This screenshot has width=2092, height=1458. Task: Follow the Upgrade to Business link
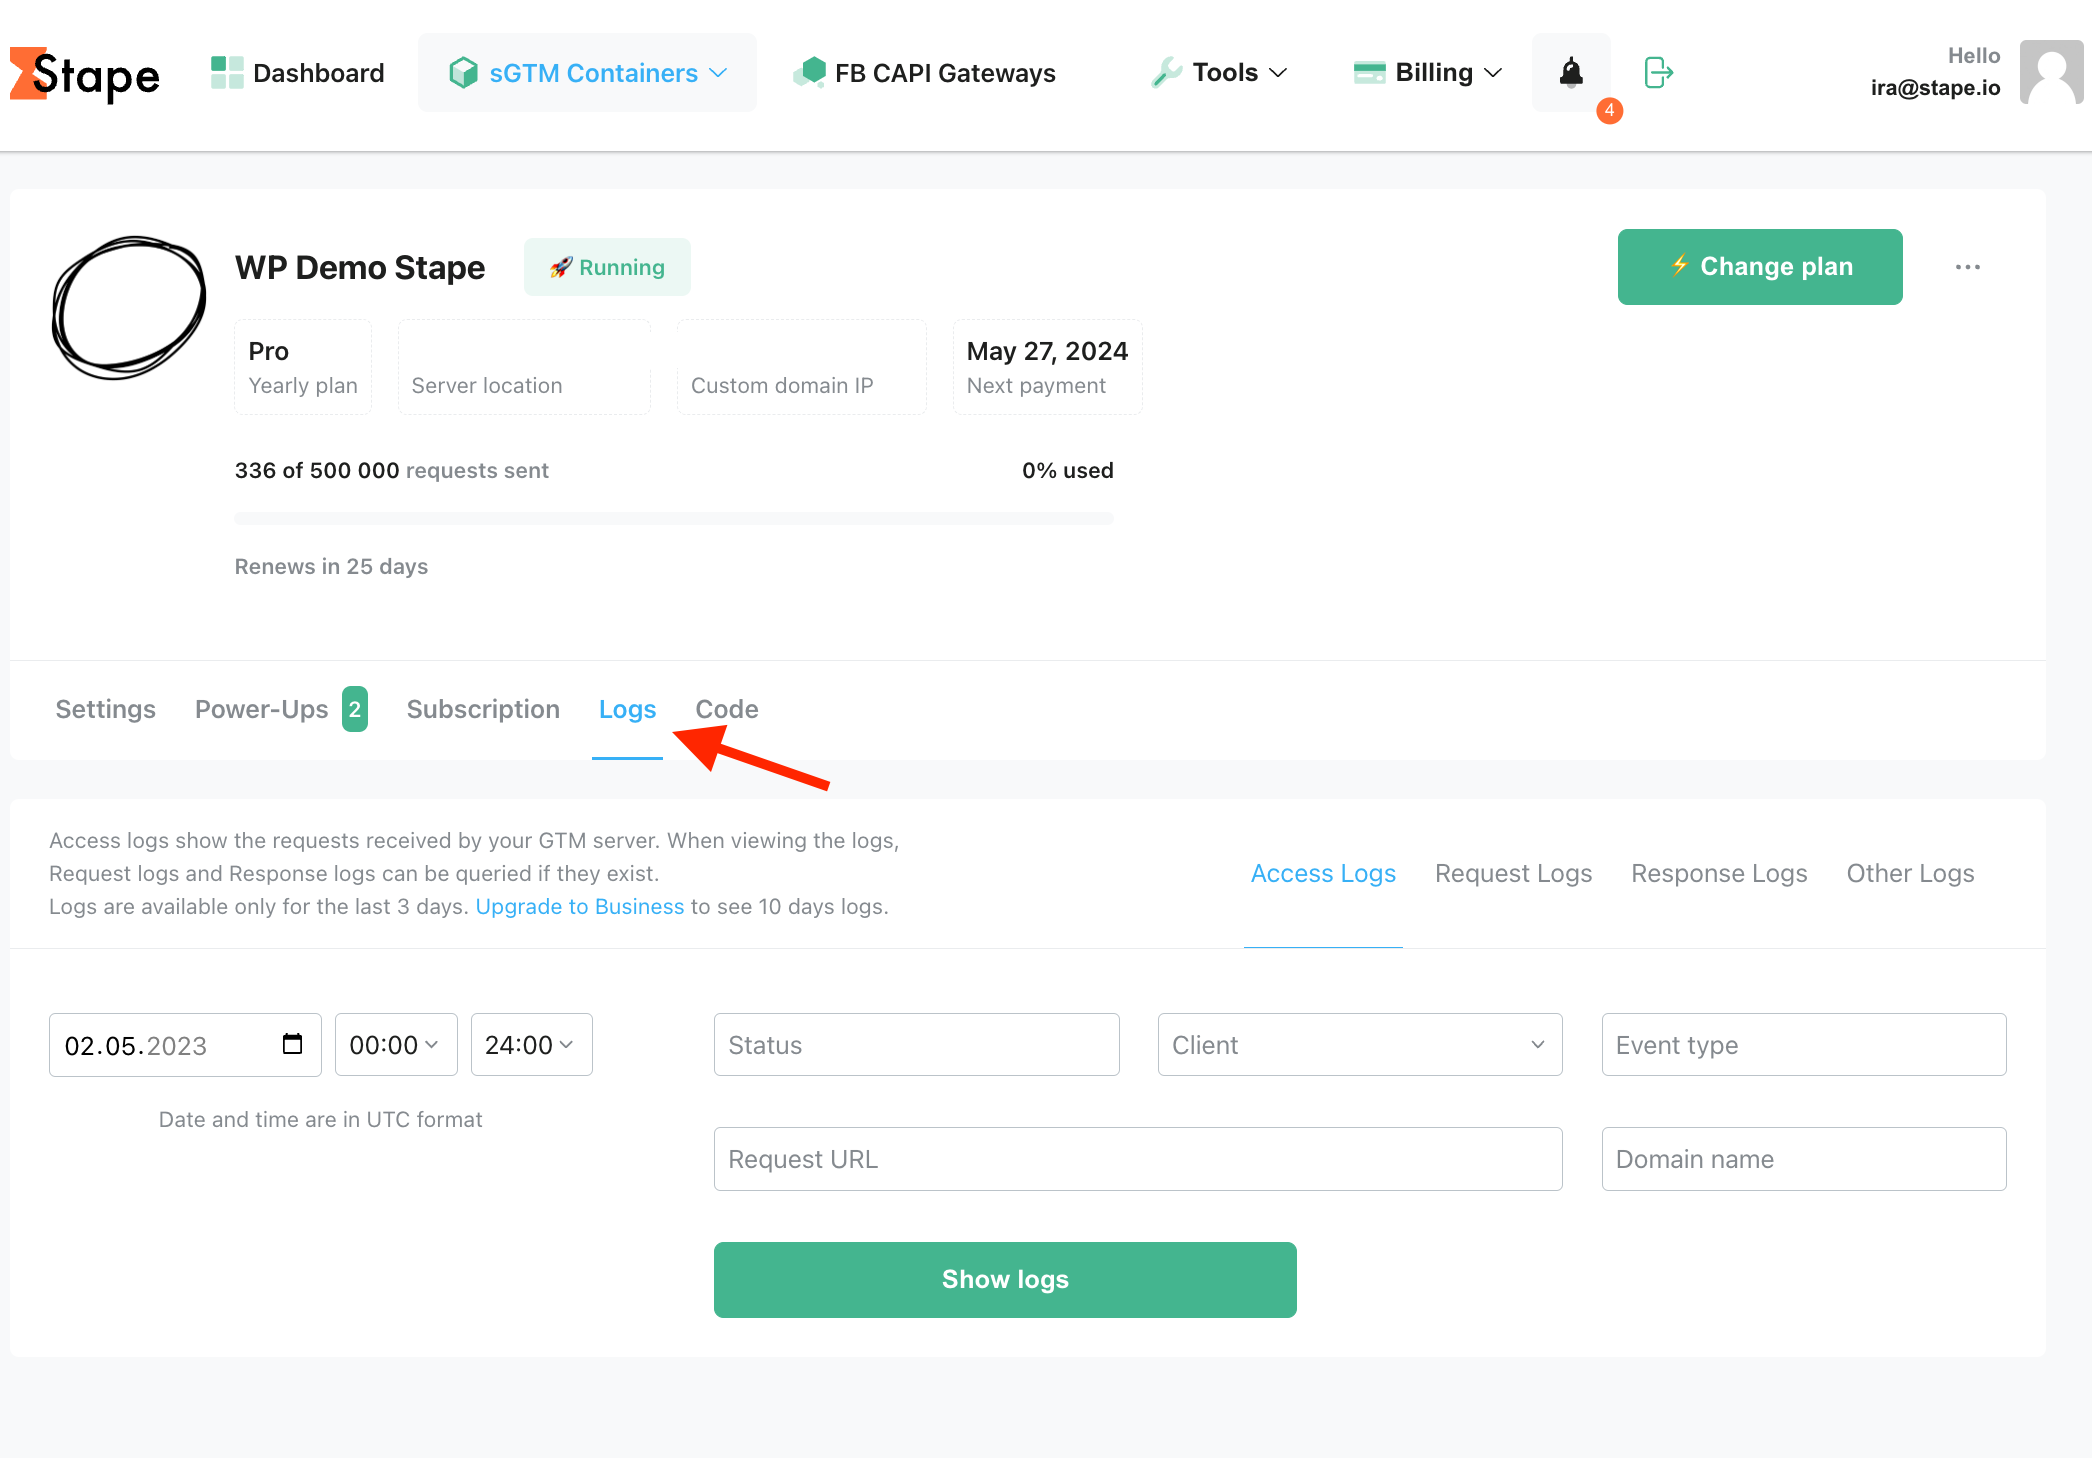pyautogui.click(x=580, y=906)
